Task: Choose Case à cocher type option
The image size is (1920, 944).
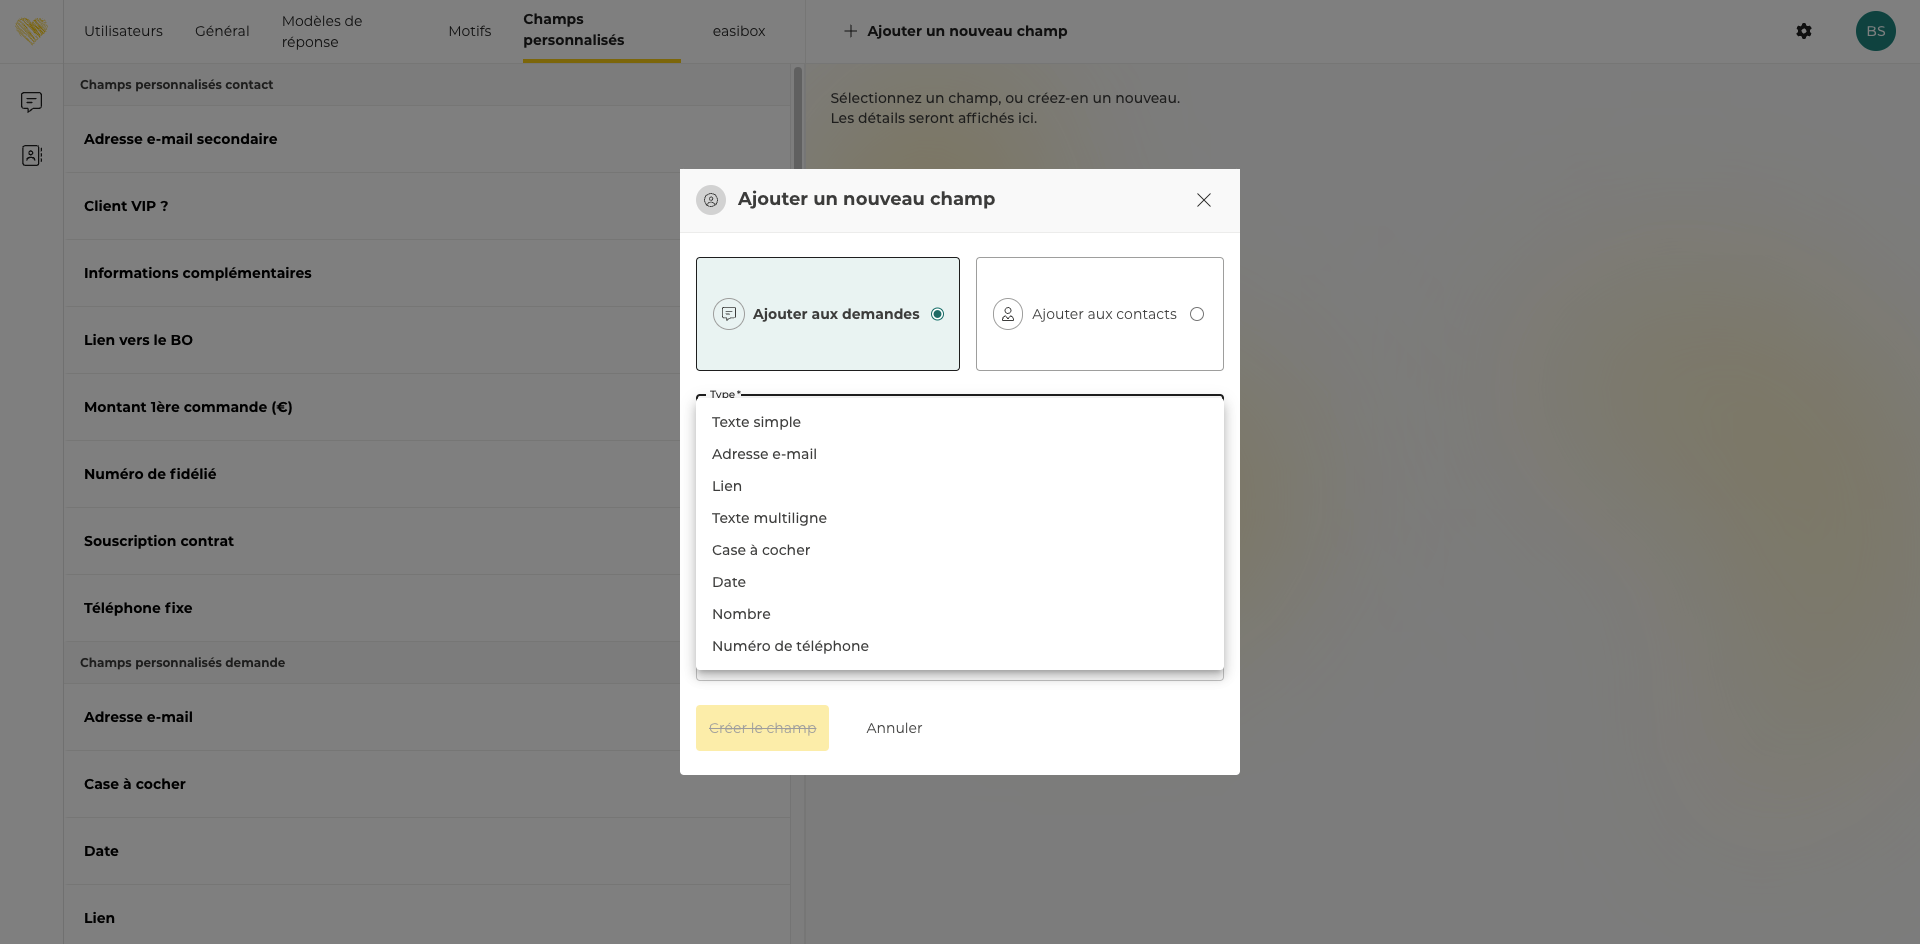Action: [x=761, y=550]
